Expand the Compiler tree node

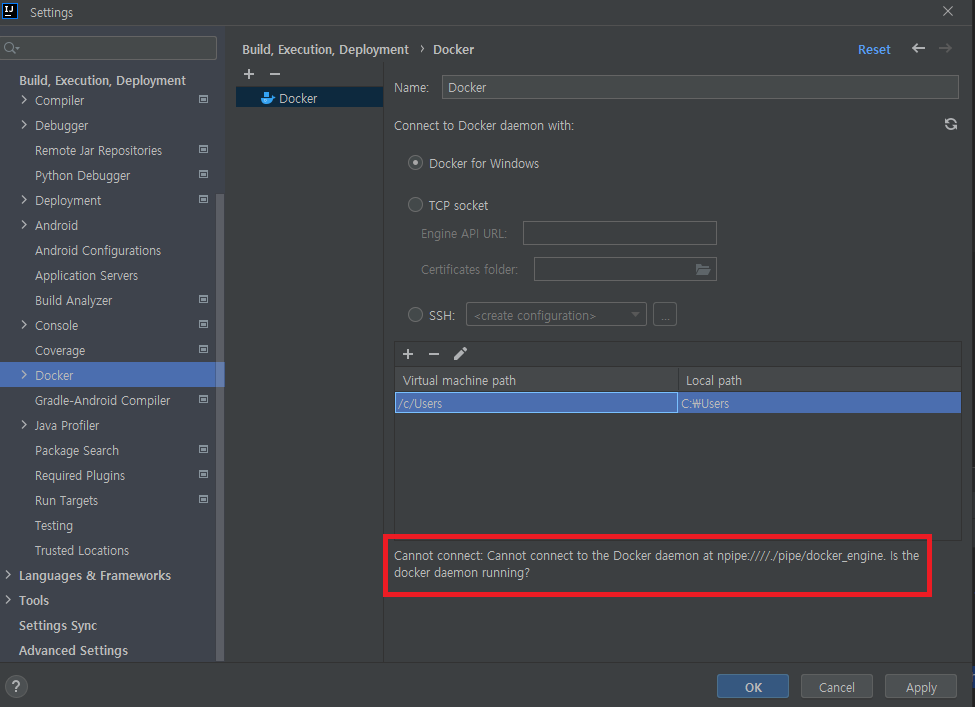pyautogui.click(x=24, y=99)
